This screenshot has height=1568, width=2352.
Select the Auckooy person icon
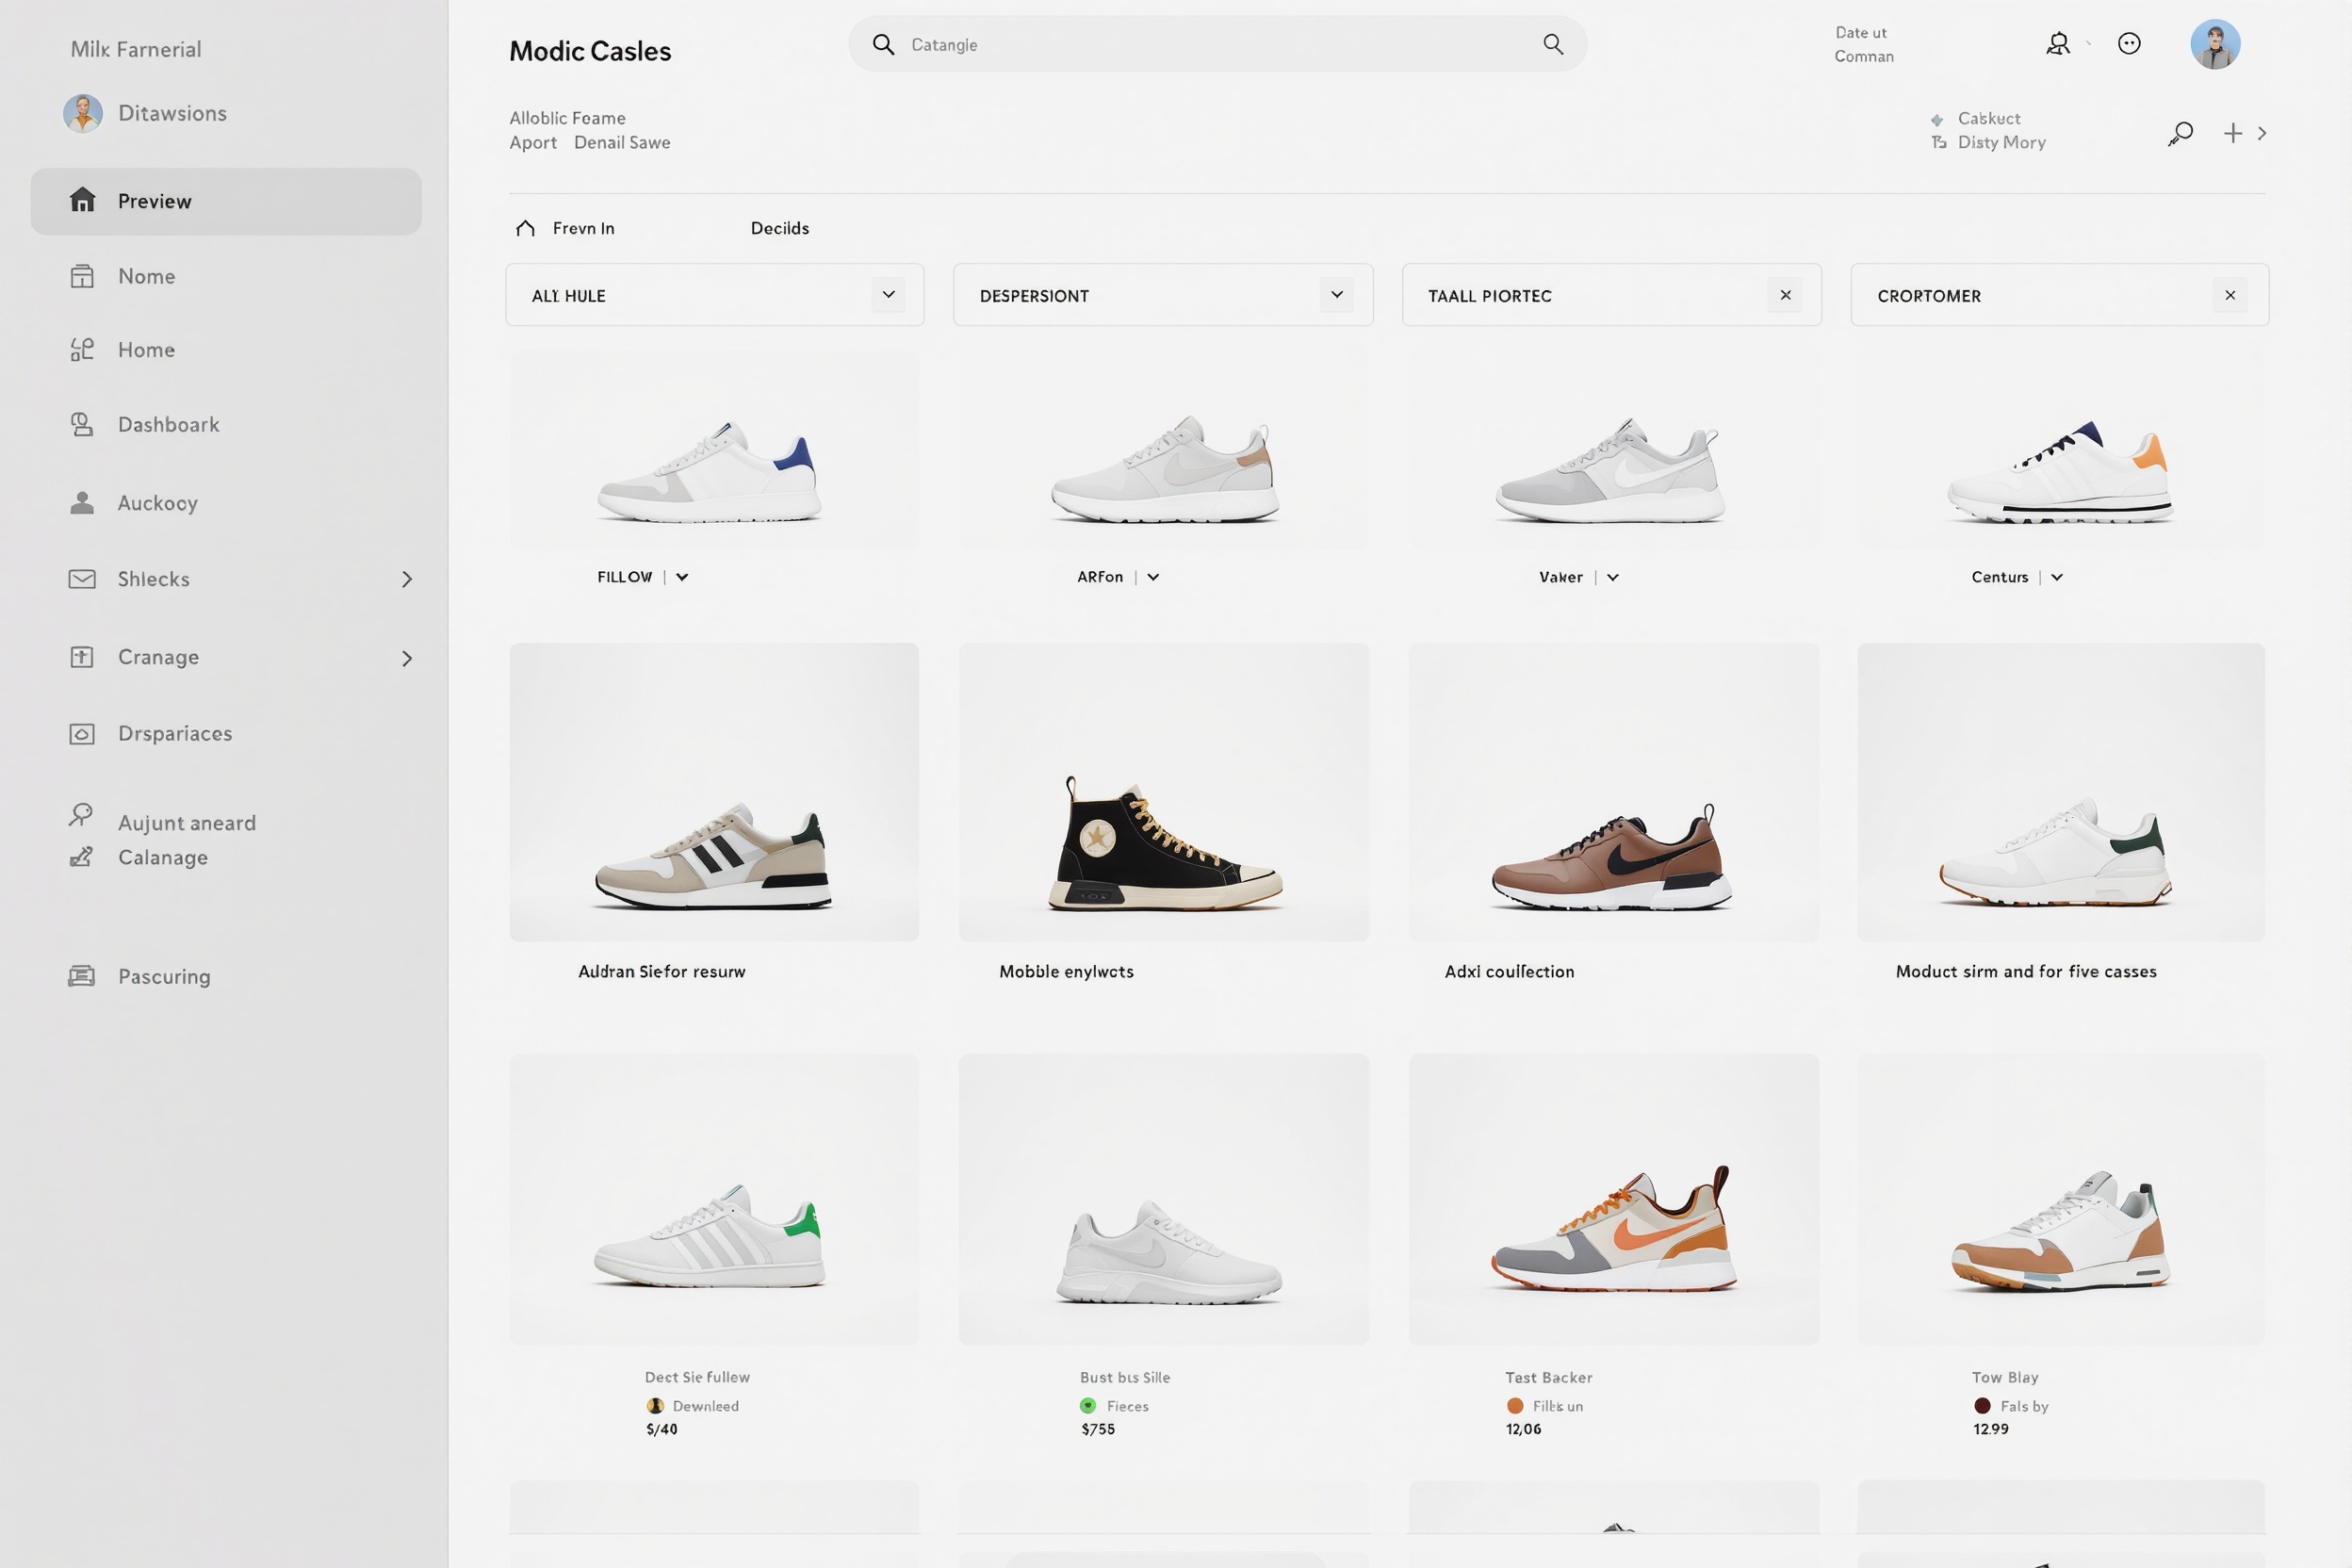click(82, 503)
